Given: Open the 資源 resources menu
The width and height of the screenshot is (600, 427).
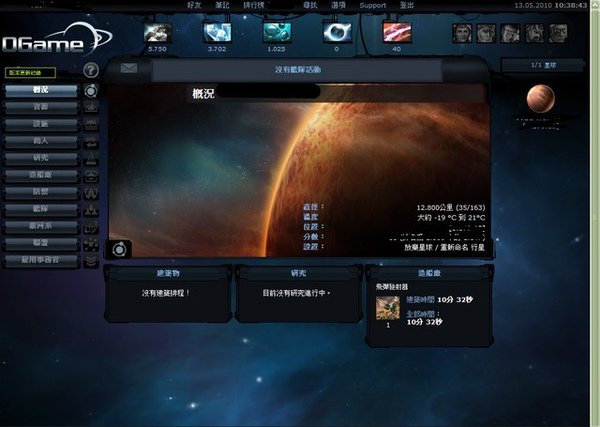Looking at the screenshot, I should pos(41,107).
